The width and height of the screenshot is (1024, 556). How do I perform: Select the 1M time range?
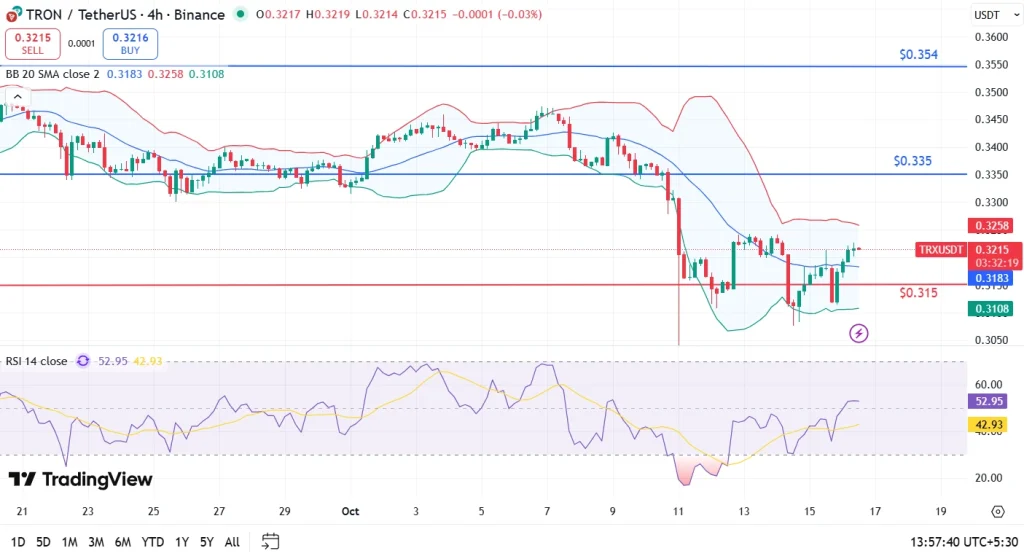pos(70,541)
